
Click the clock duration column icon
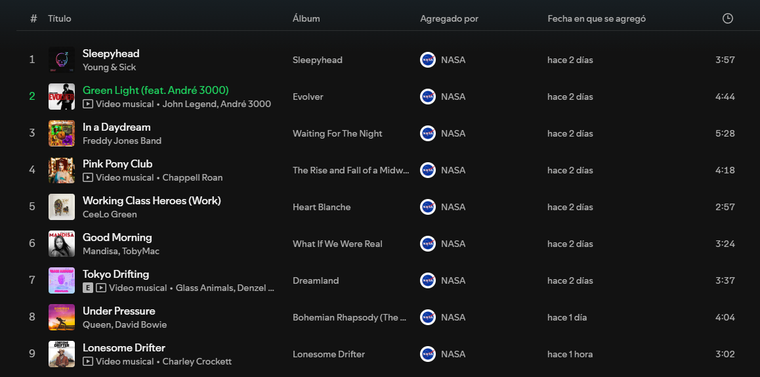728,18
